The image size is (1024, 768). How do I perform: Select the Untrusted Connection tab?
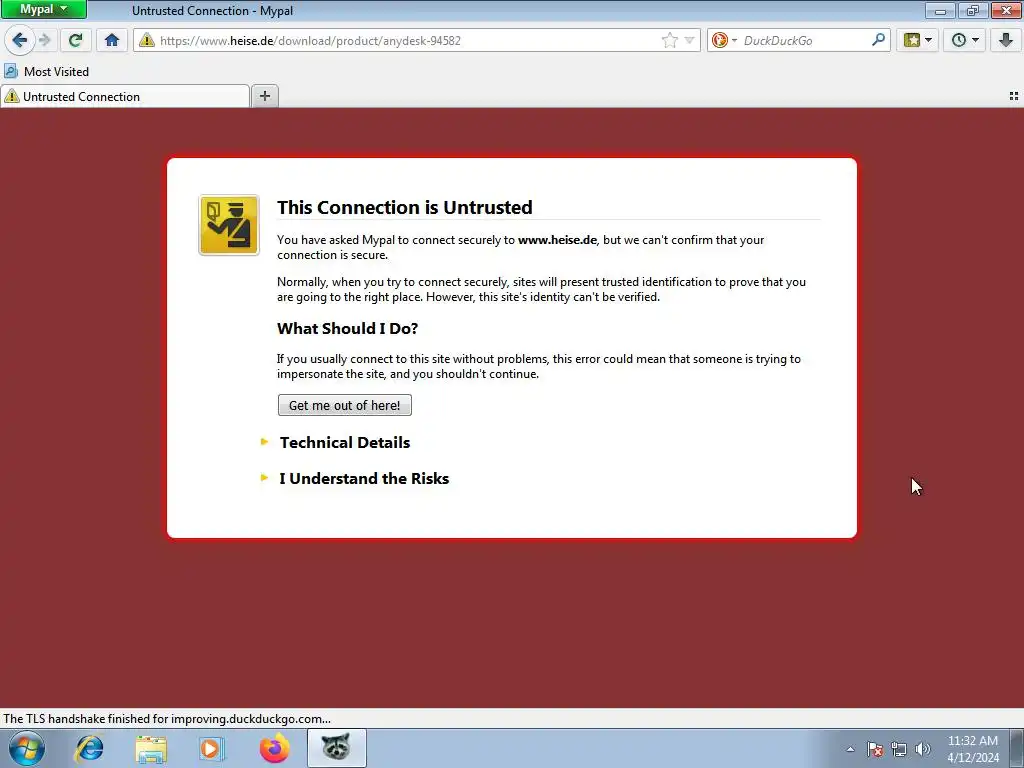pyautogui.click(x=125, y=97)
